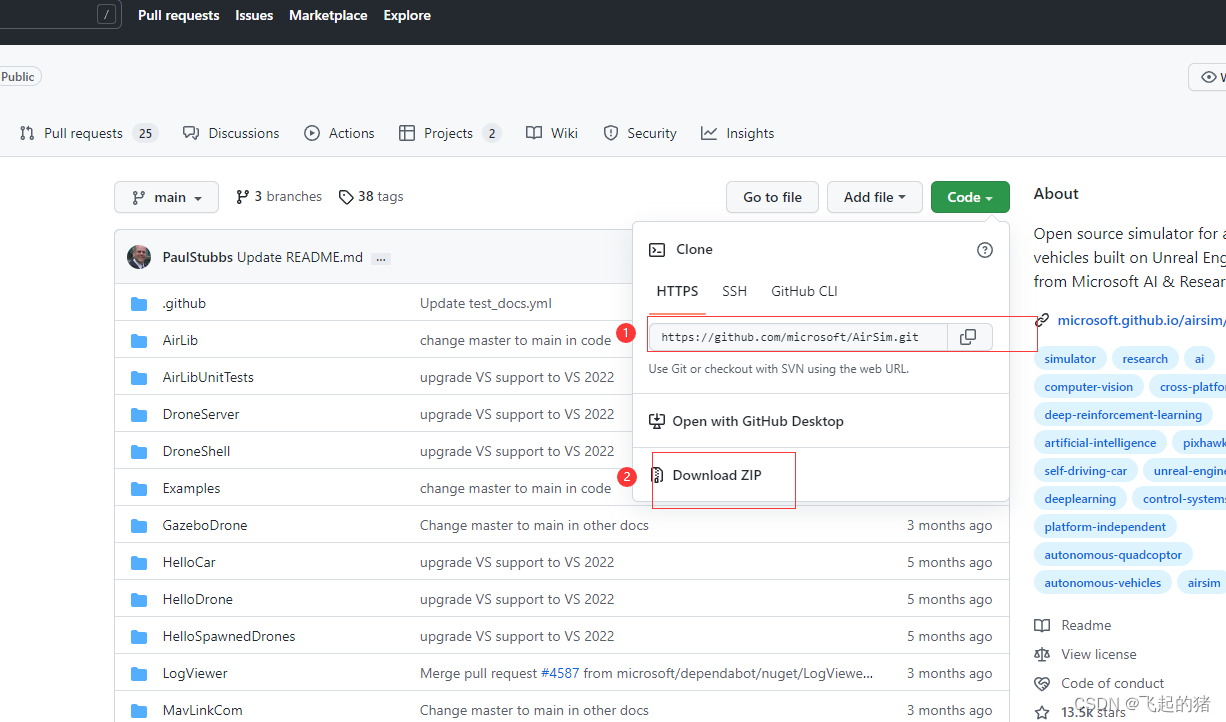Click Examples folder icon
The width and height of the screenshot is (1226, 722).
[x=139, y=488]
